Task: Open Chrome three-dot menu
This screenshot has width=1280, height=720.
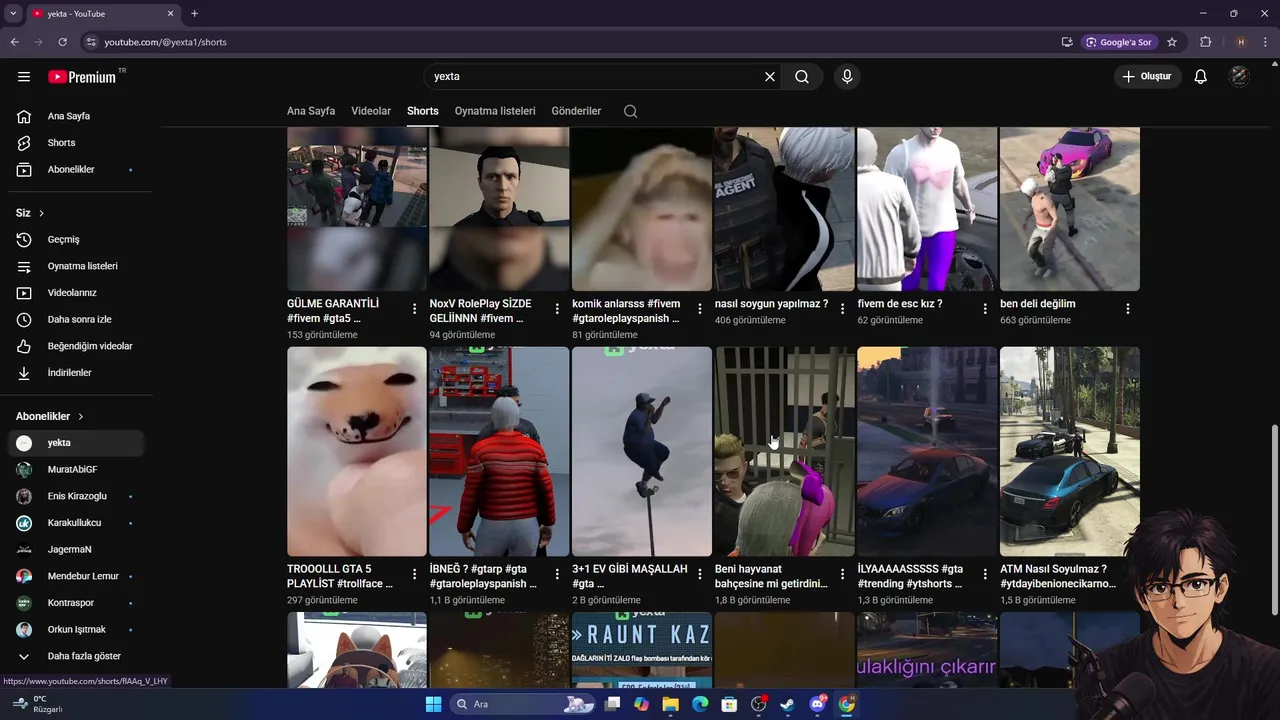Action: point(1266,42)
